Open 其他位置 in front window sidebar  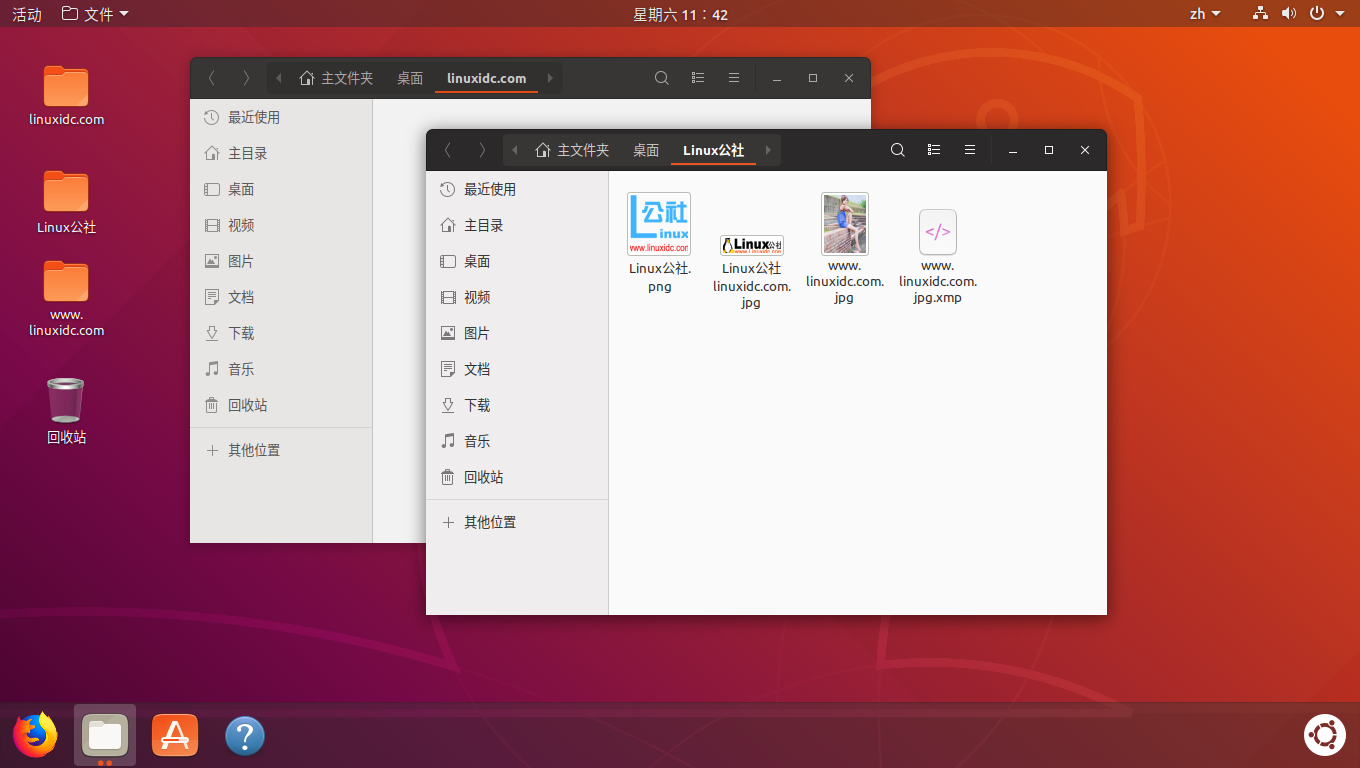(517, 522)
